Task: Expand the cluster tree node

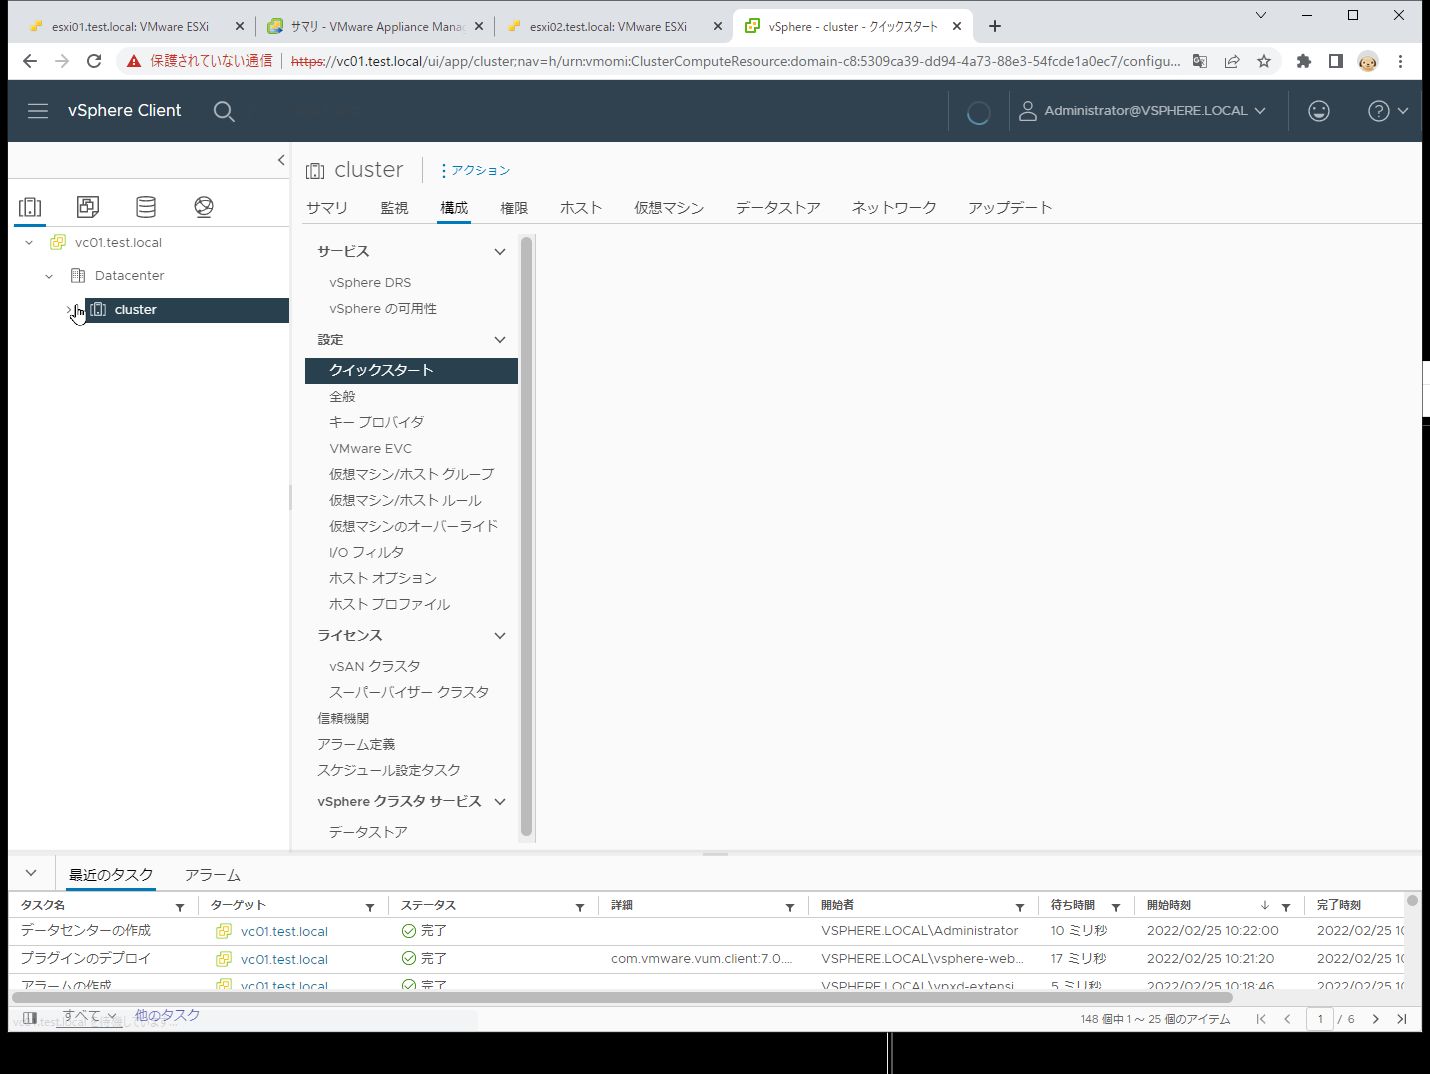Action: [x=70, y=310]
